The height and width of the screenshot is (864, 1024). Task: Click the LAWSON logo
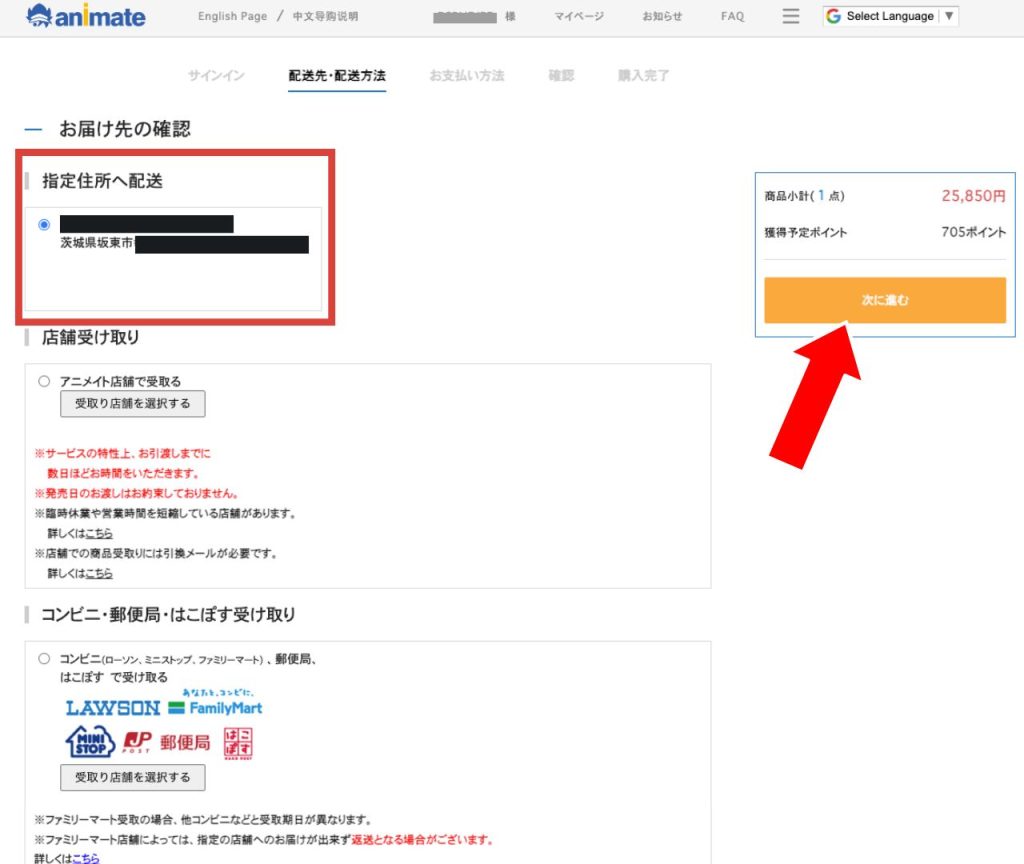pyautogui.click(x=112, y=708)
